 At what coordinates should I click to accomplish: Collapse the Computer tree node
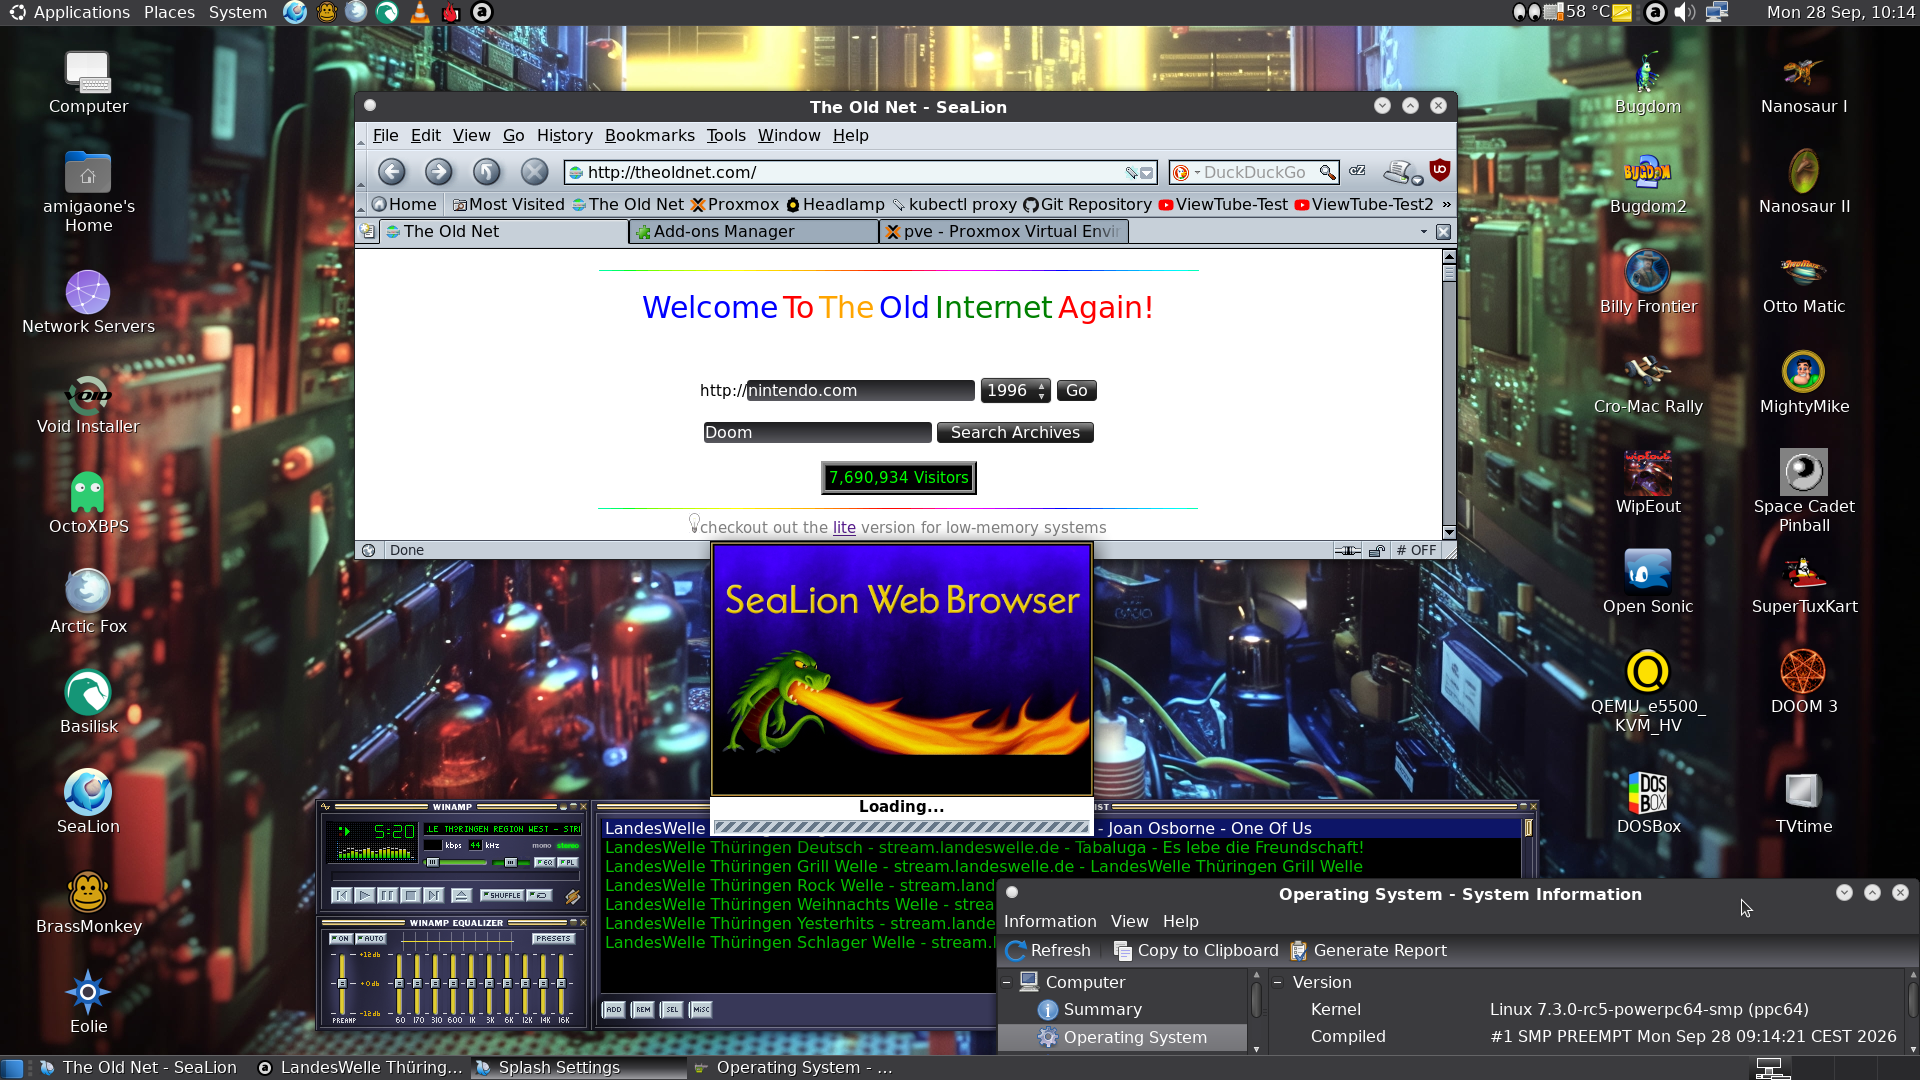[x=1006, y=982]
